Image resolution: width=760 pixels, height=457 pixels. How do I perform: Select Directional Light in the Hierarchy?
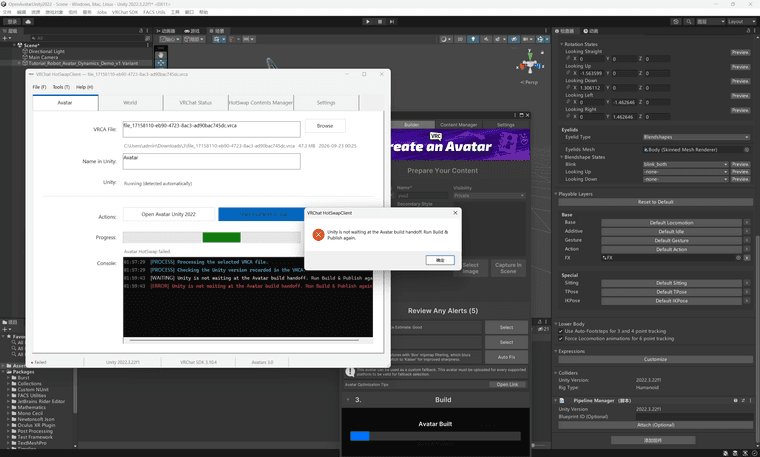coord(47,51)
